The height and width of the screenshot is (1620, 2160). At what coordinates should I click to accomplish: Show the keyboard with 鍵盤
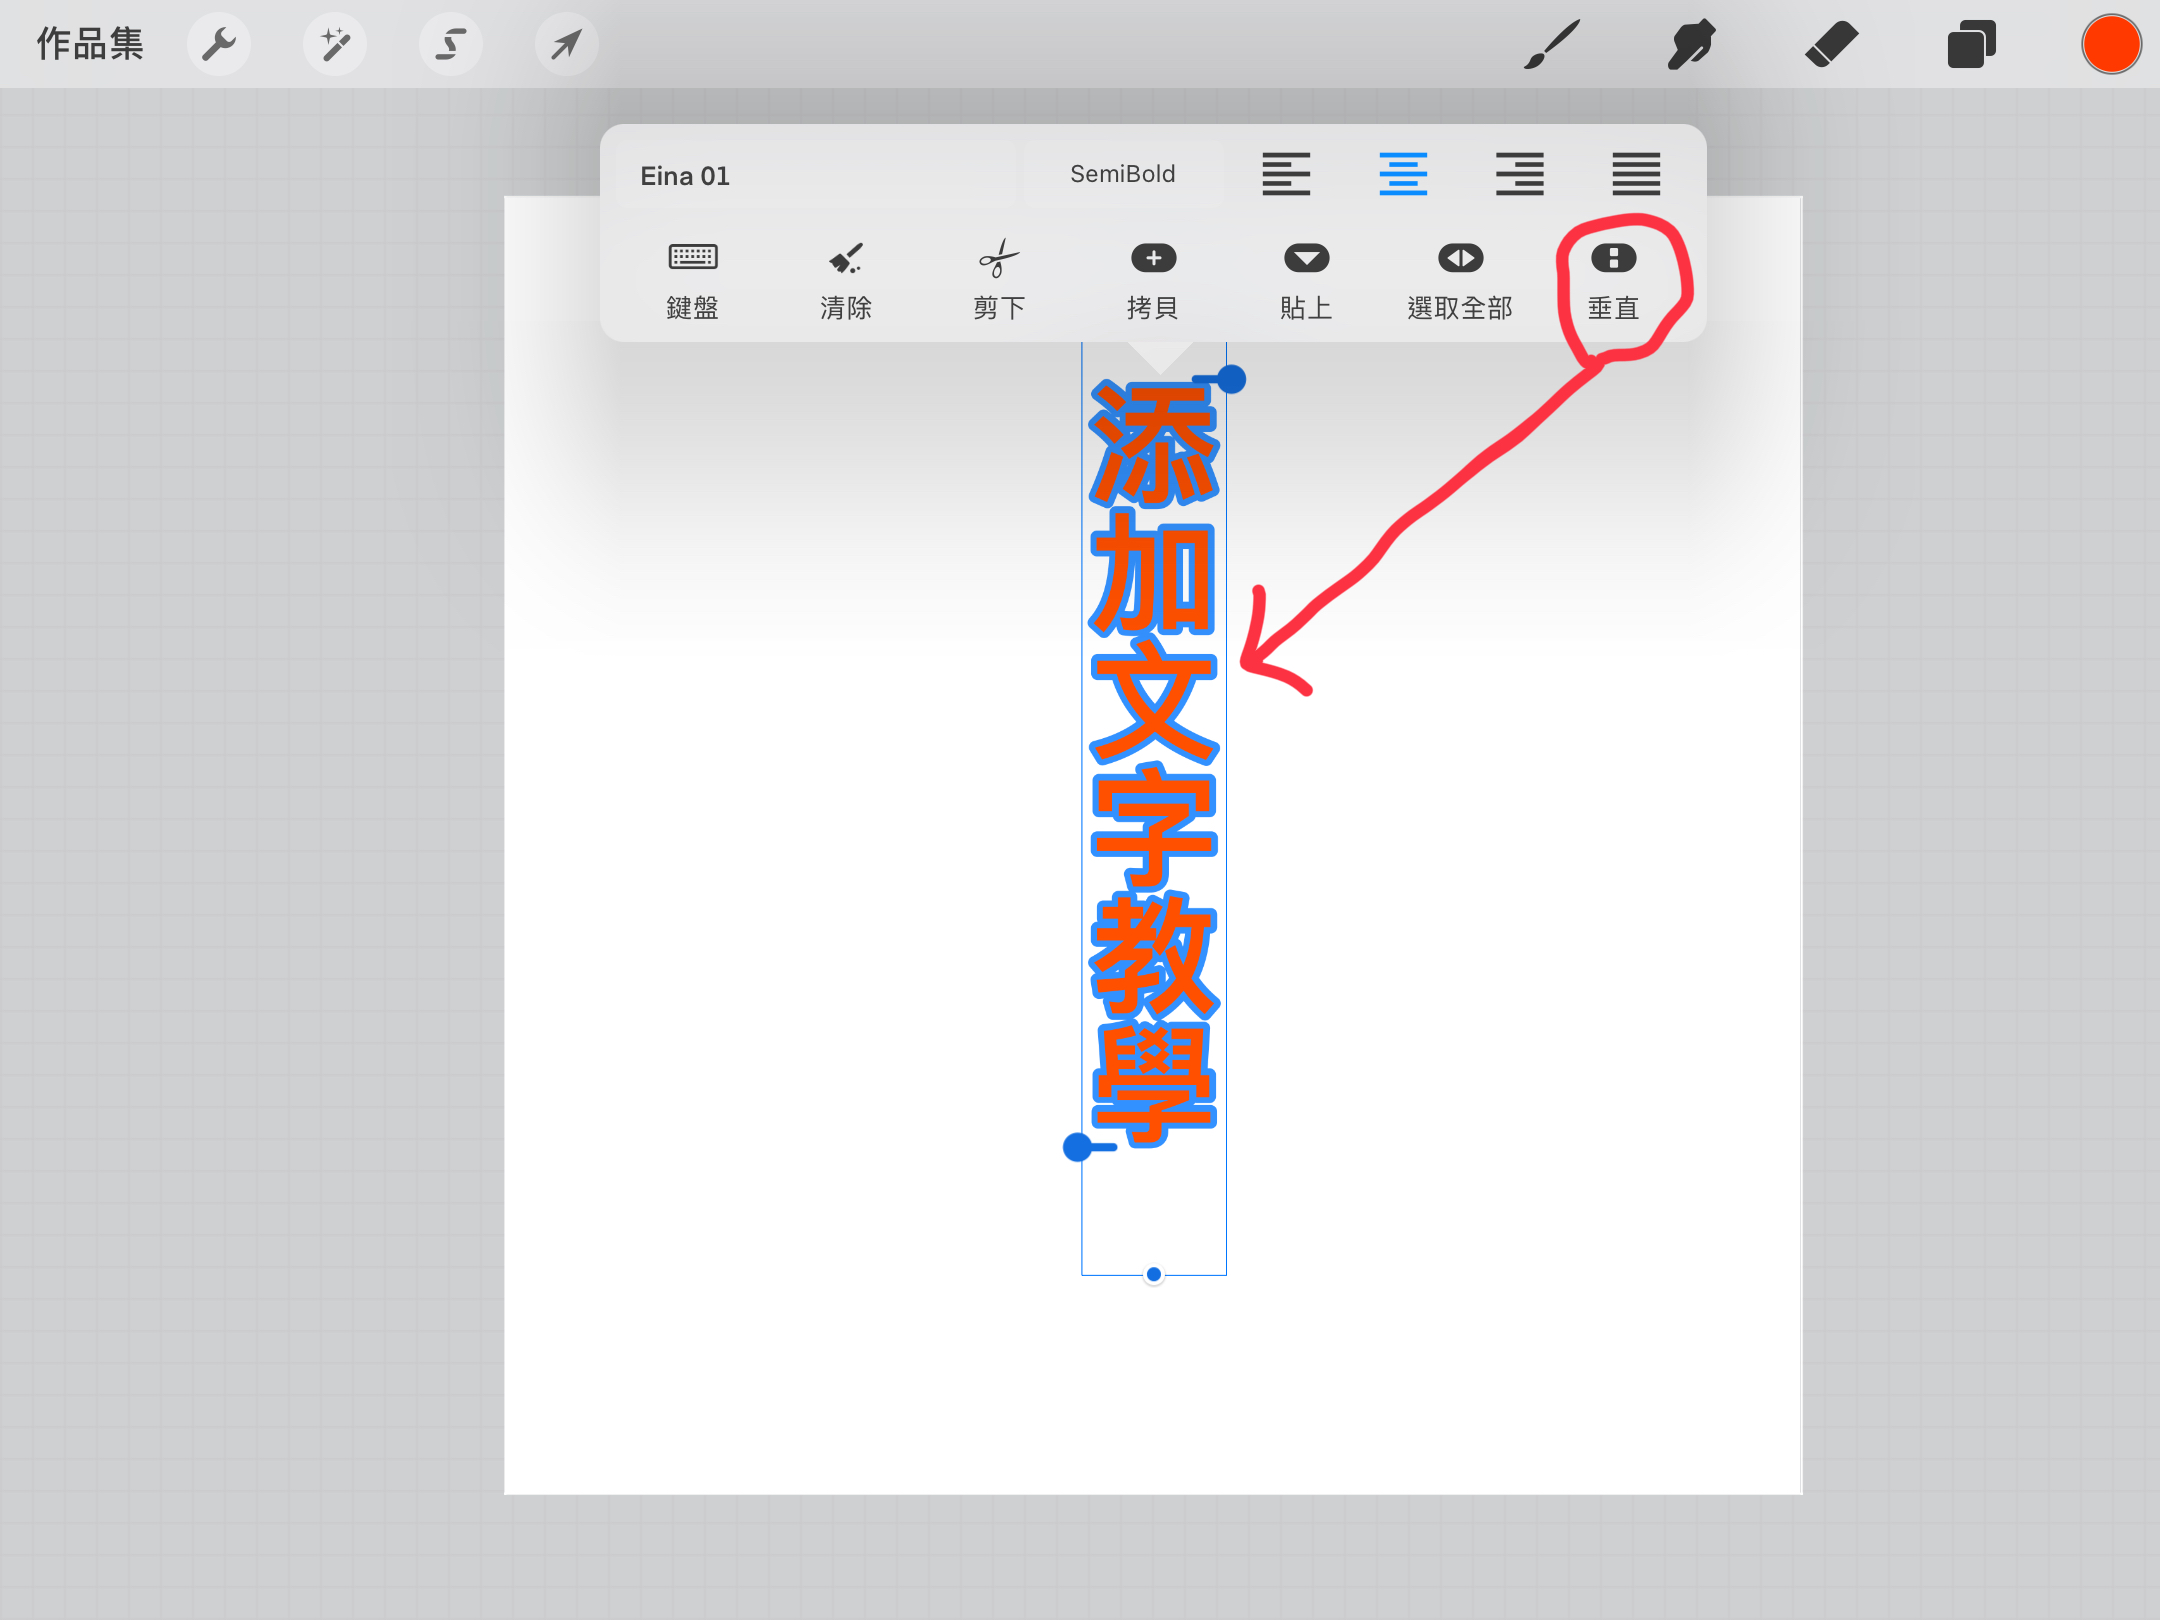[693, 280]
